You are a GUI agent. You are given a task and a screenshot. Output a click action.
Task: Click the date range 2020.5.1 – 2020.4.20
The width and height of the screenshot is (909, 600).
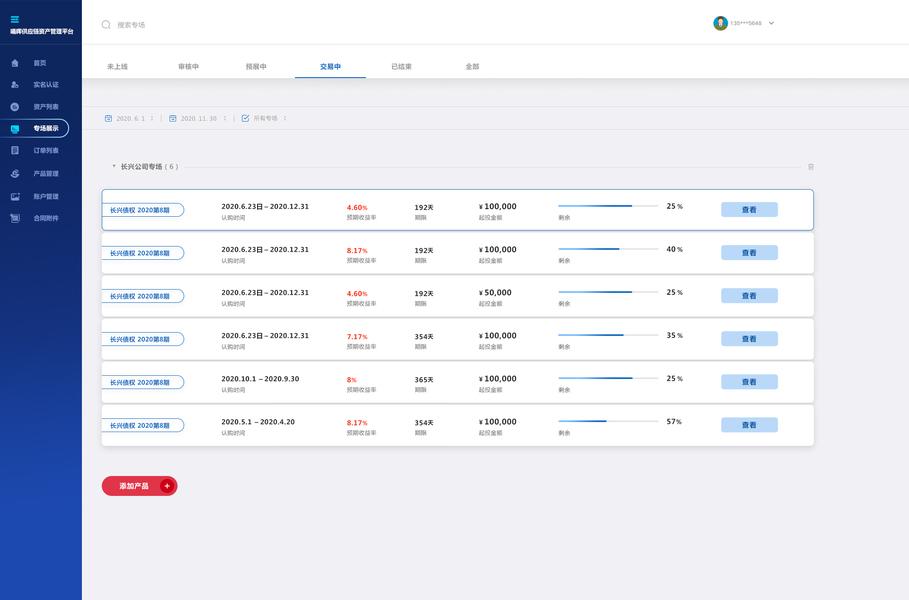pos(258,421)
